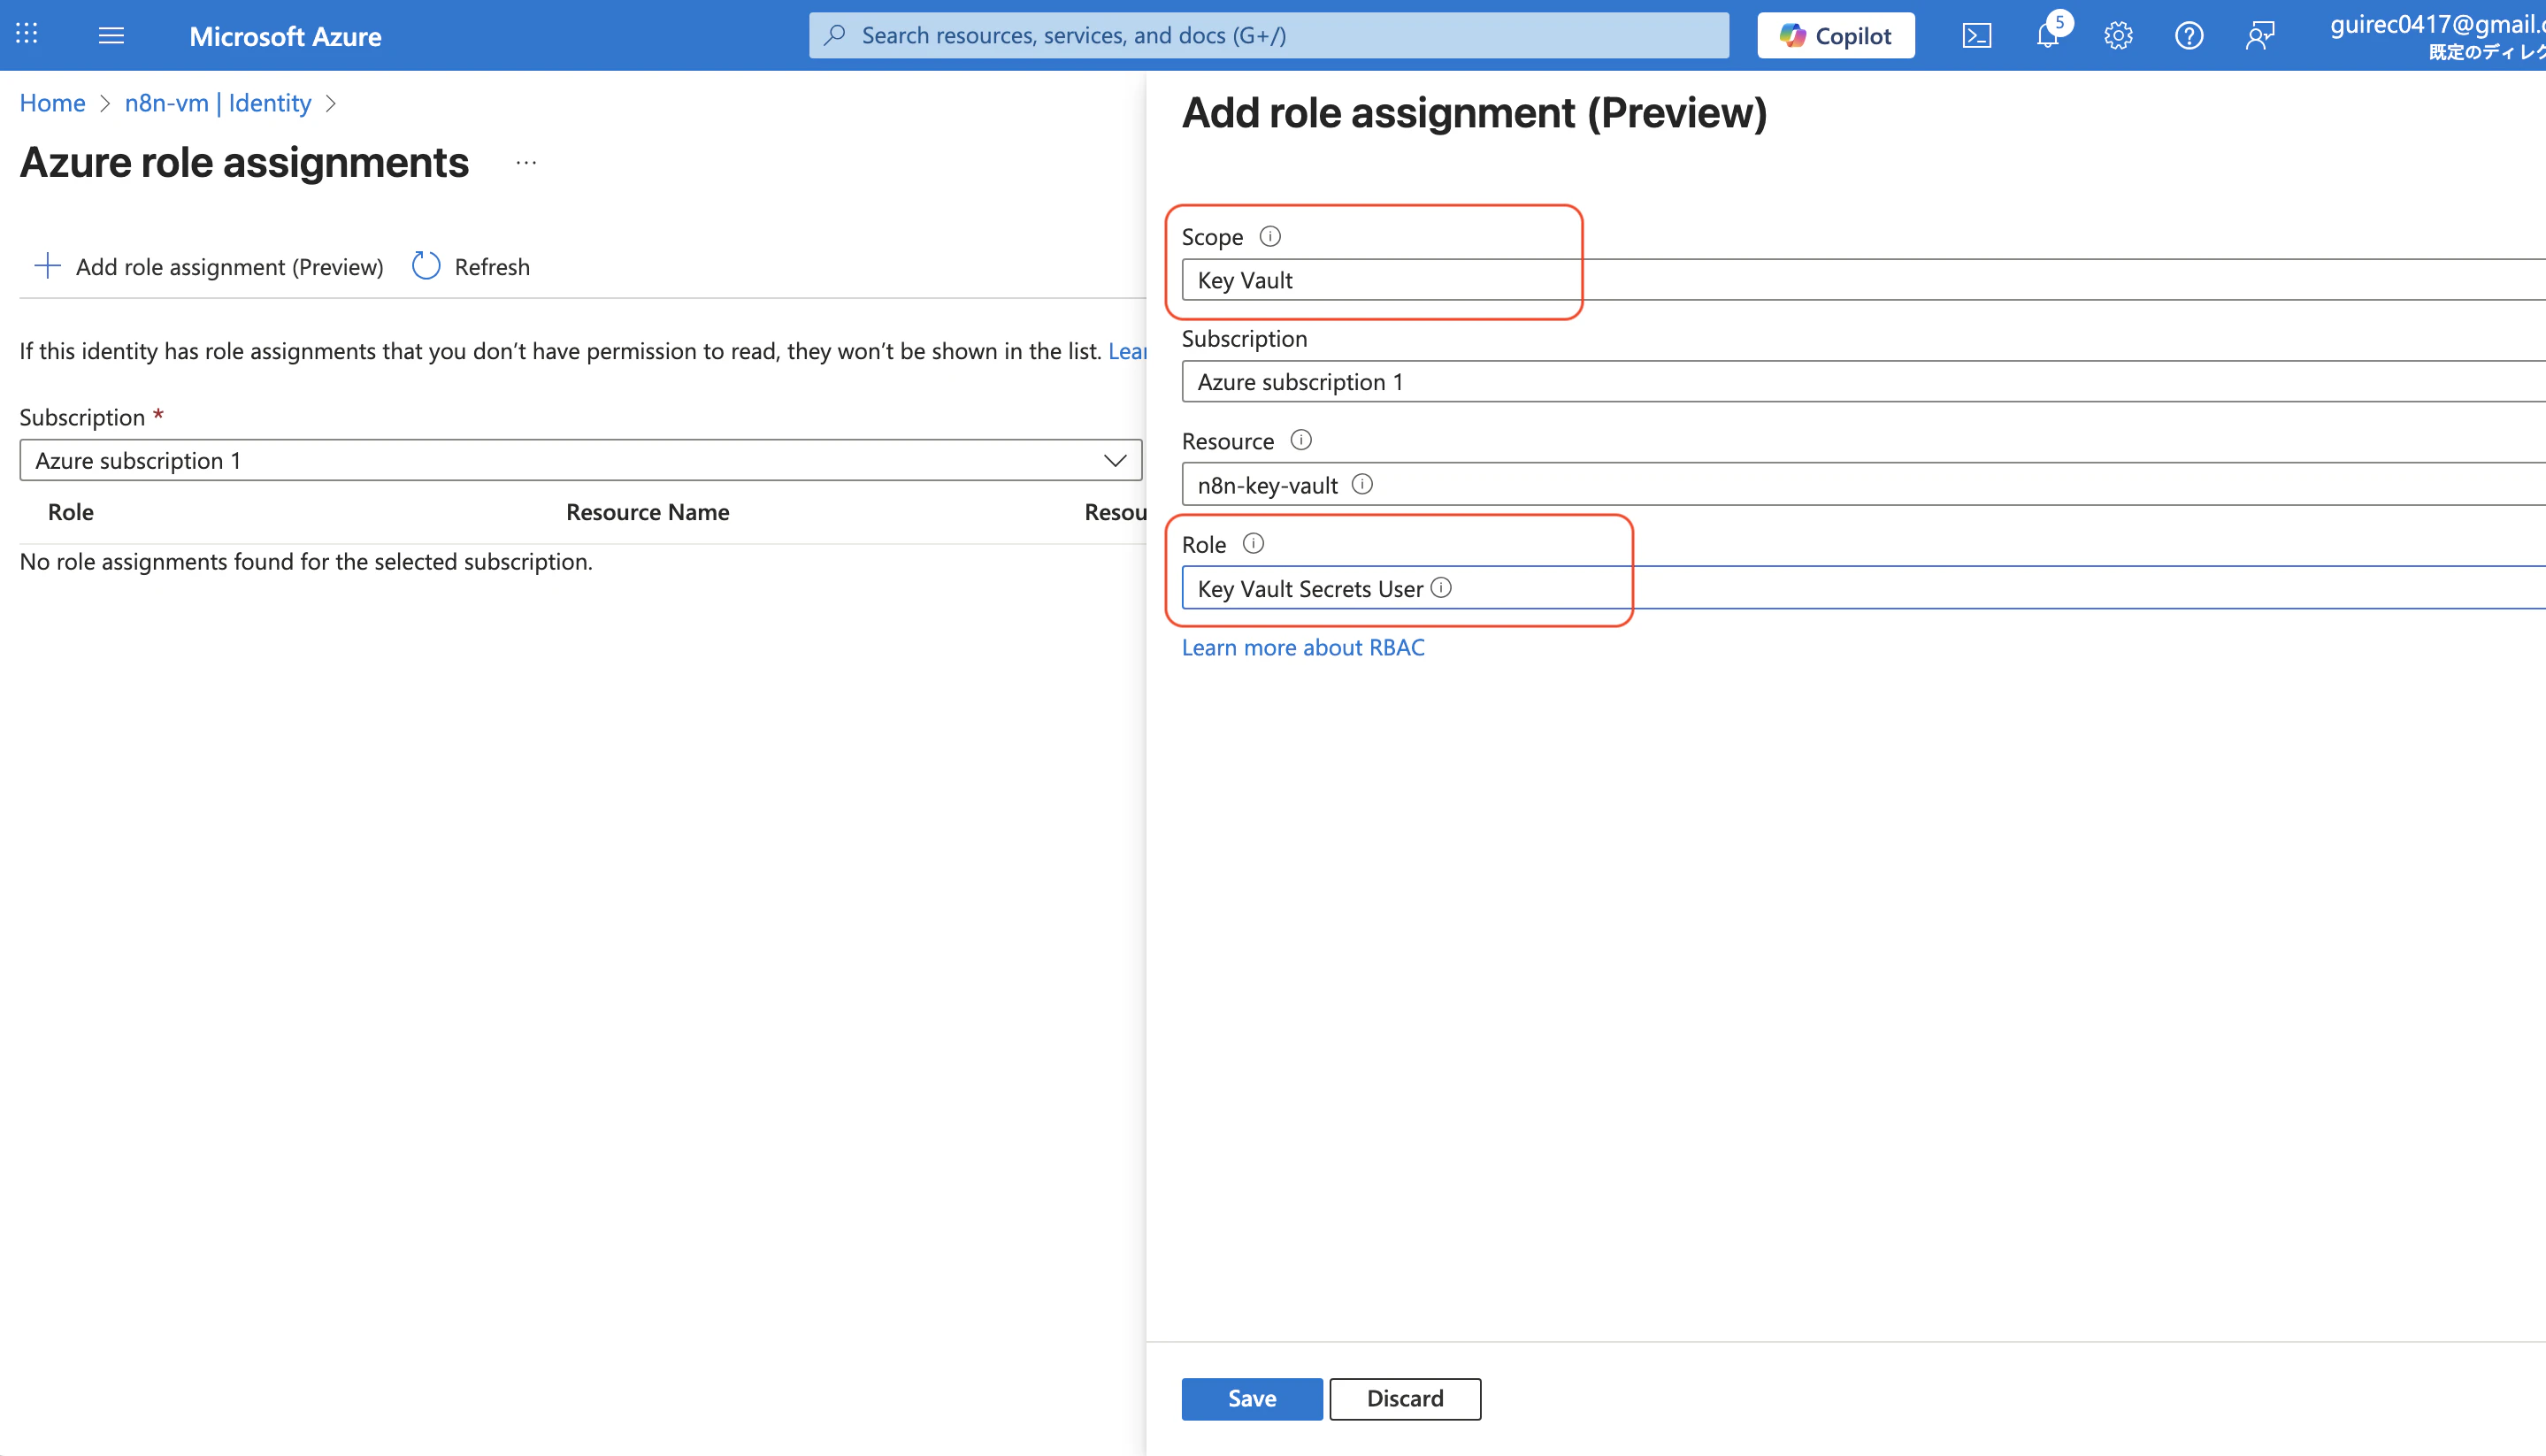
Task: Click the info icon beside Role label
Action: (1252, 543)
